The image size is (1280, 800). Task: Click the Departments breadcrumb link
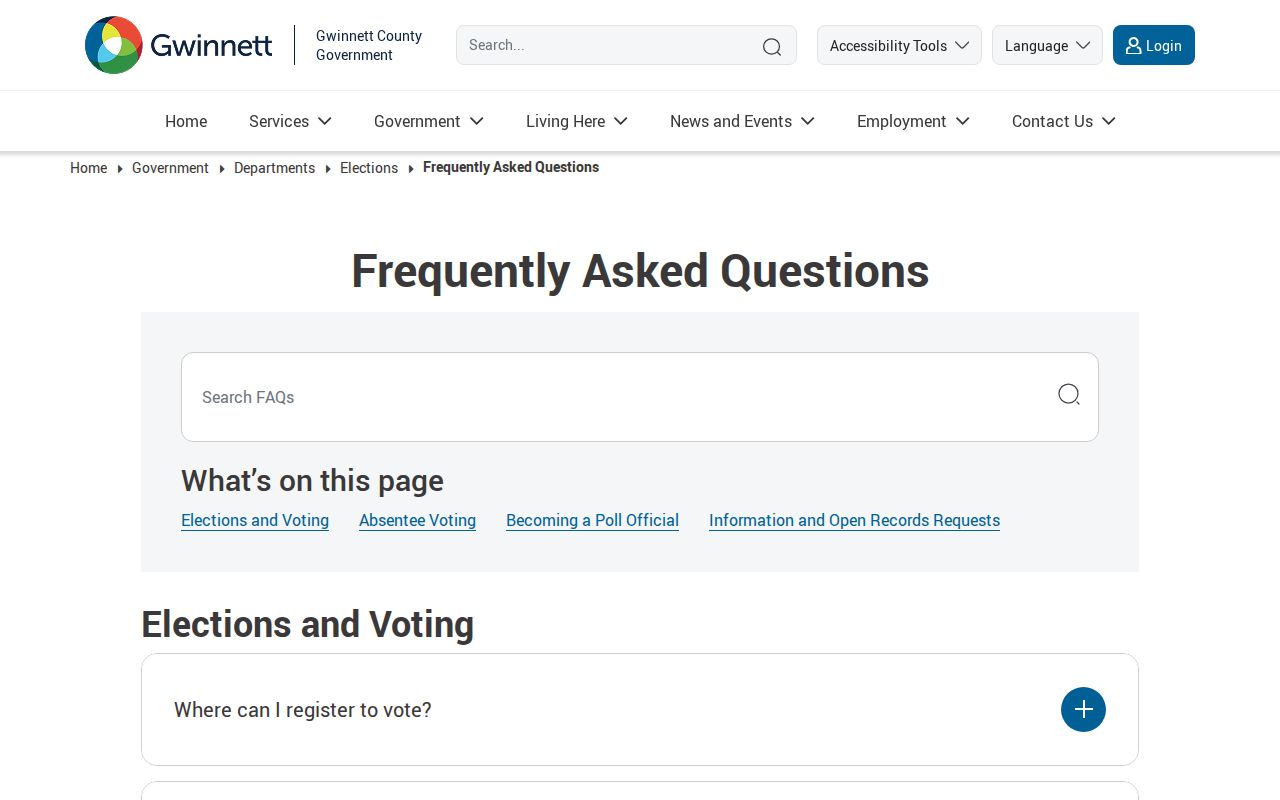tap(274, 168)
